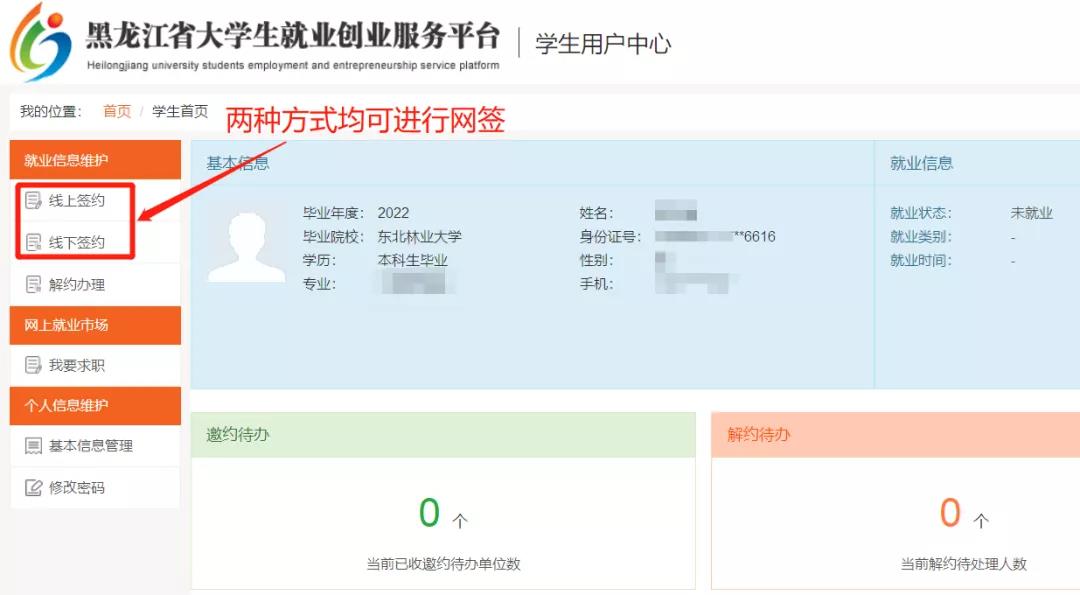Open the 基本信息管理 icon in sidebar
This screenshot has height=595, width=1080.
[34, 446]
